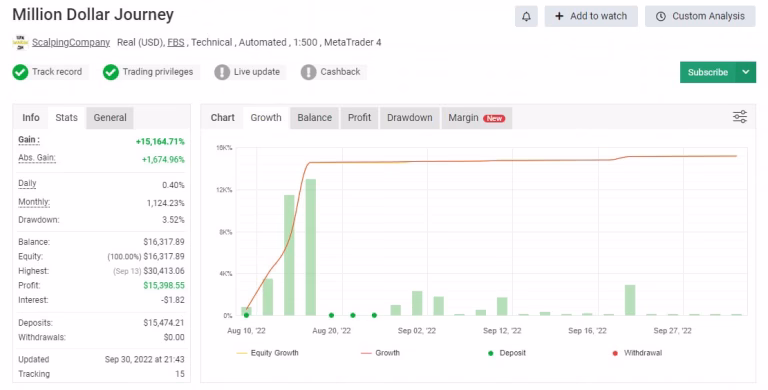
Task: Click the Gain value +15,164.71%
Action: click(160, 142)
